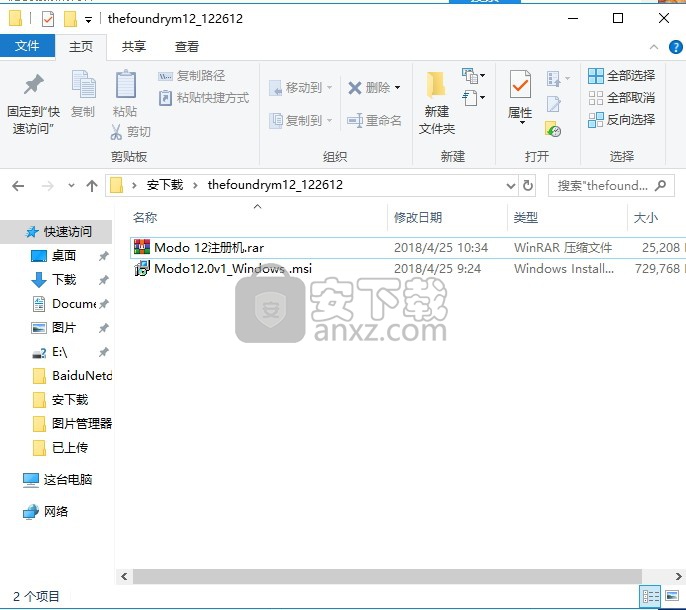
Task: Open the New item dropdown icon
Action: (473, 76)
